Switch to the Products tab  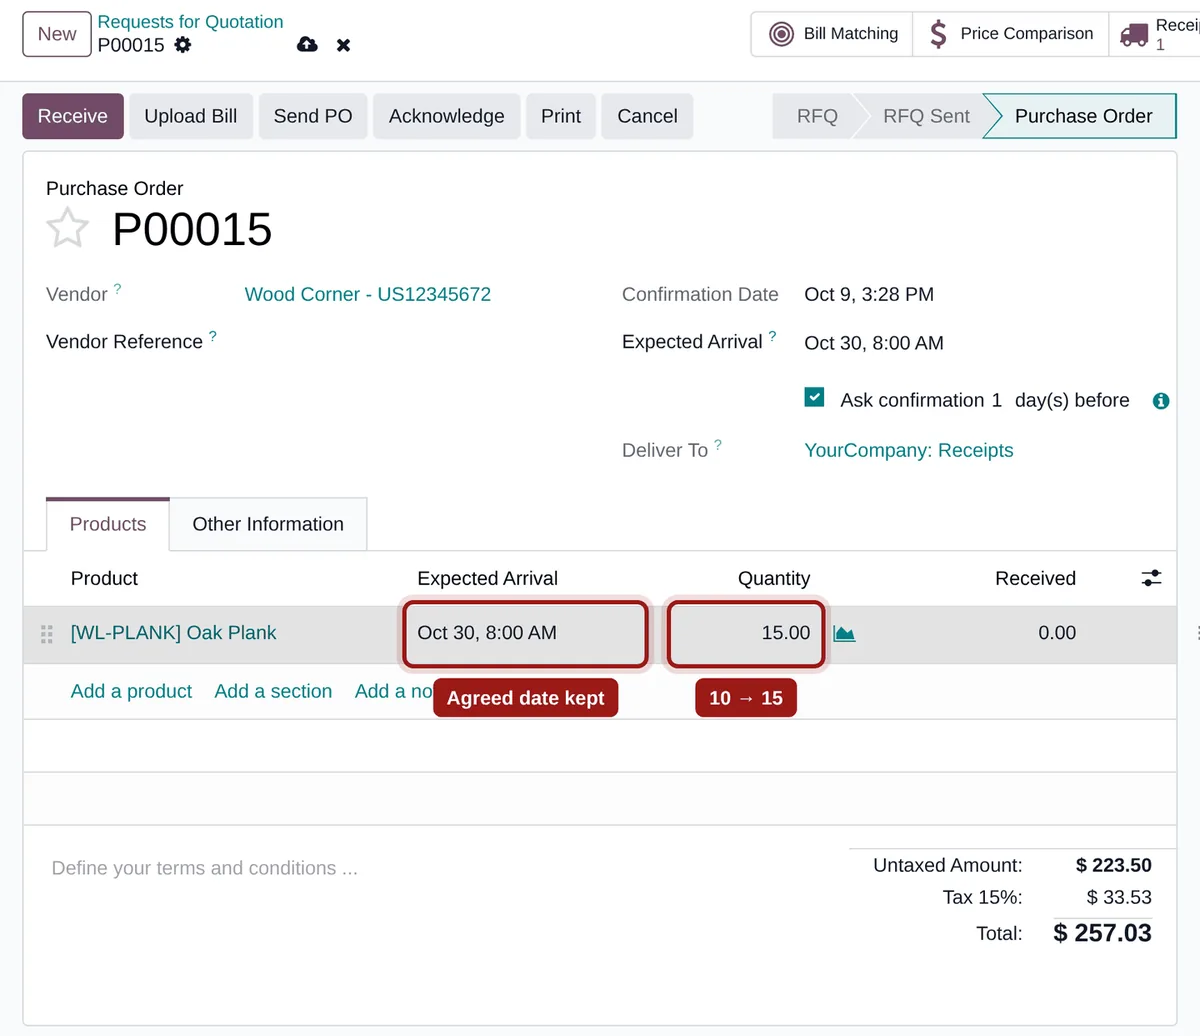pos(108,524)
